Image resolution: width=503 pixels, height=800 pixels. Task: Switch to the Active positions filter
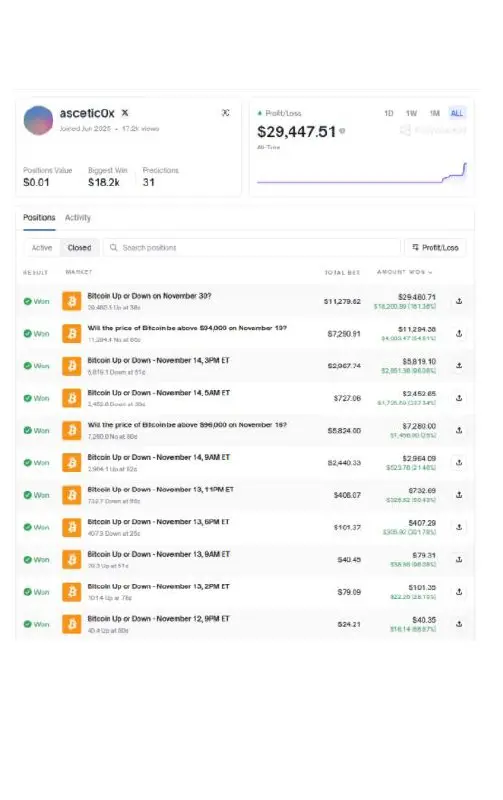pos(42,247)
